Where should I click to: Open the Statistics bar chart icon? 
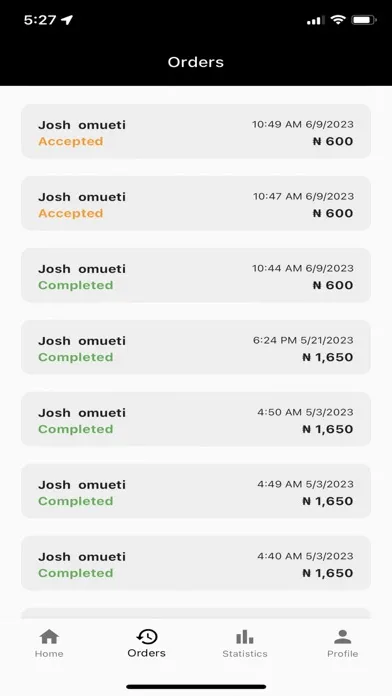(245, 637)
